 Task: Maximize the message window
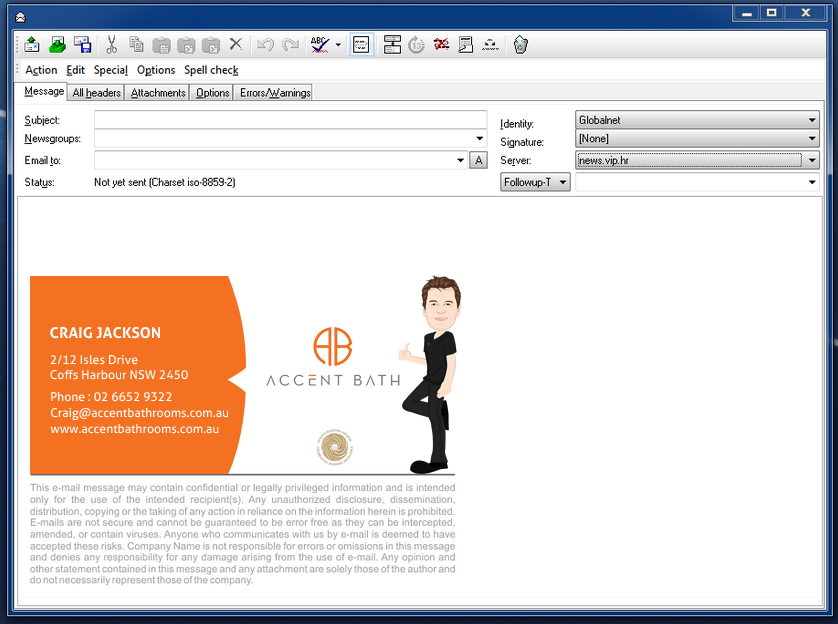click(x=771, y=13)
